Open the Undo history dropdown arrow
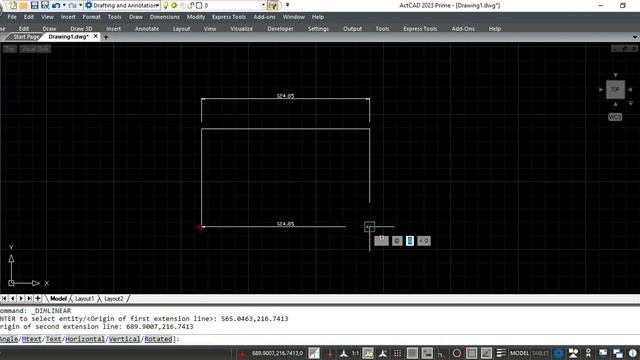 pos(64,5)
